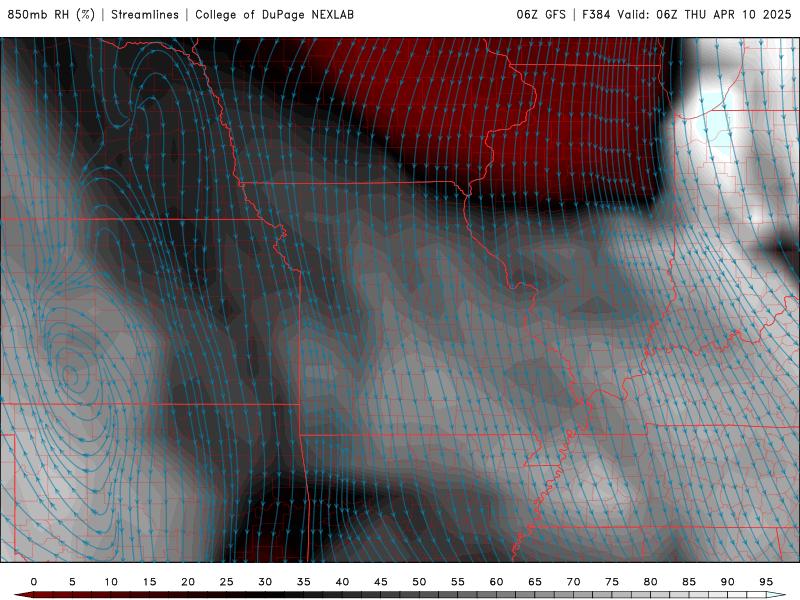Image resolution: width=800 pixels, height=600 pixels.
Task: Click the "20" value on color scale
Action: click(x=188, y=582)
